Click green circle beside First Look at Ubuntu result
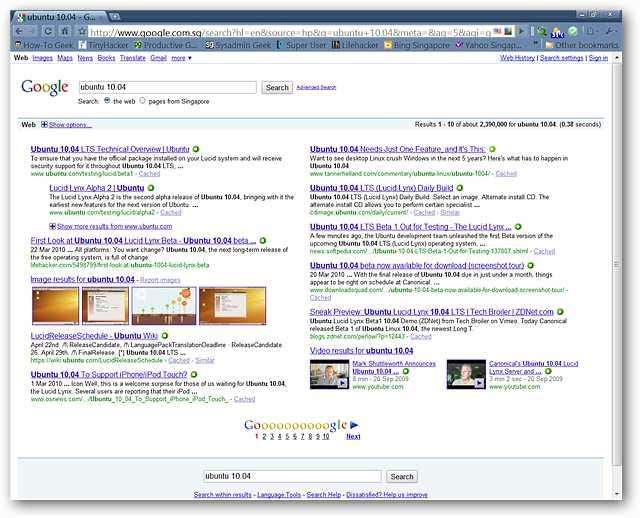 (262, 240)
